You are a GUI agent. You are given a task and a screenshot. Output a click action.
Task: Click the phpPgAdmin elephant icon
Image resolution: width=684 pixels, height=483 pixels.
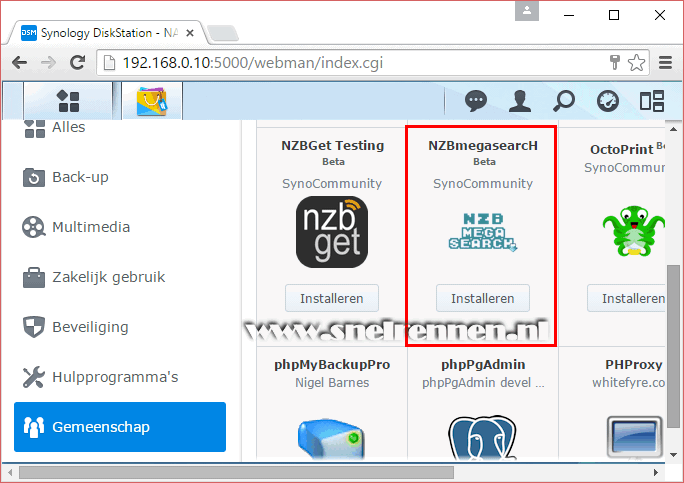tap(483, 438)
